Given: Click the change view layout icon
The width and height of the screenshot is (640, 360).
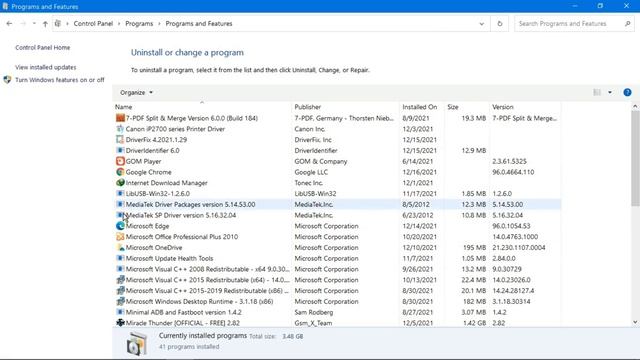Looking at the screenshot, I should pyautogui.click(x=597, y=92).
